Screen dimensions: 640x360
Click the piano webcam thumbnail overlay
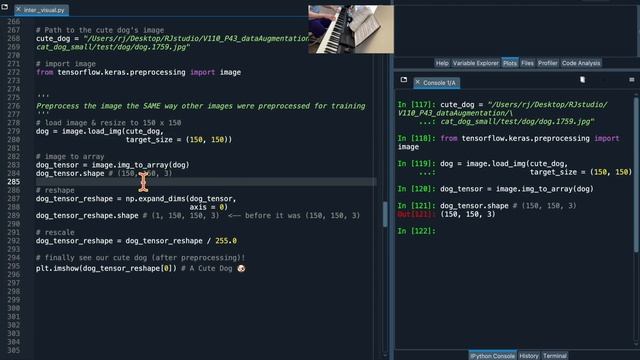click(x=351, y=29)
